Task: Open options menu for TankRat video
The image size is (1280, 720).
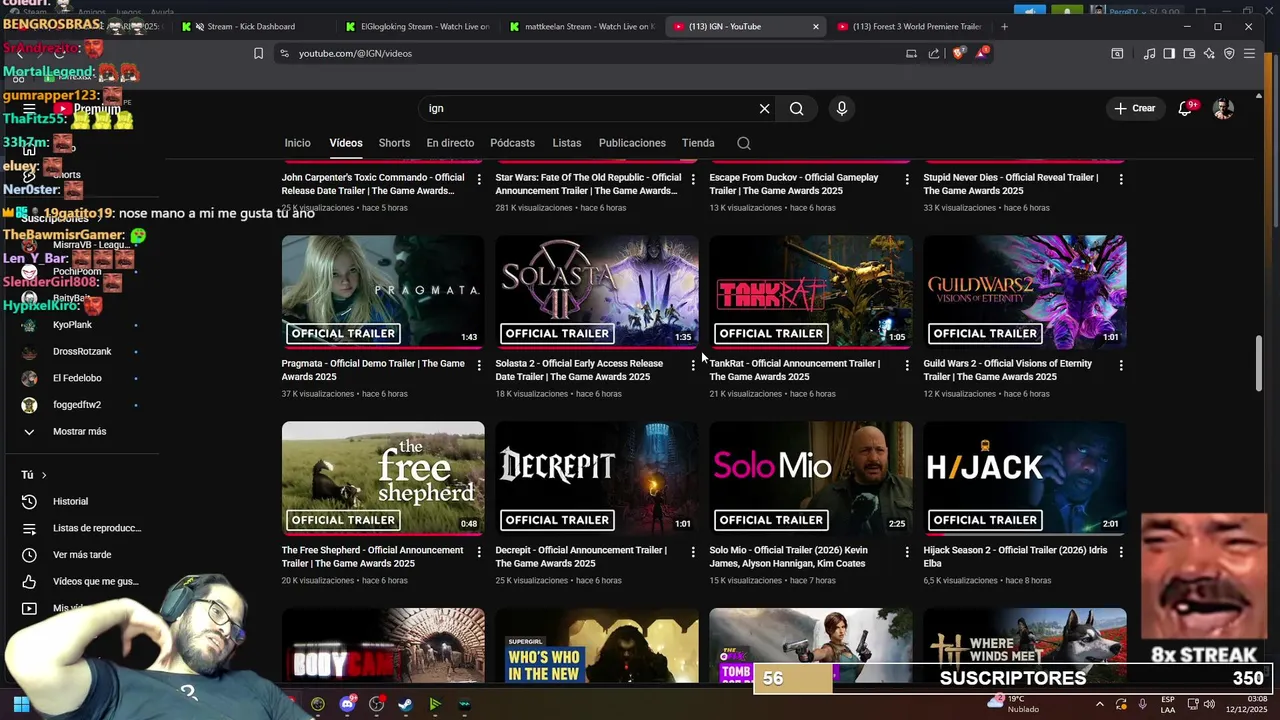Action: coord(907,365)
